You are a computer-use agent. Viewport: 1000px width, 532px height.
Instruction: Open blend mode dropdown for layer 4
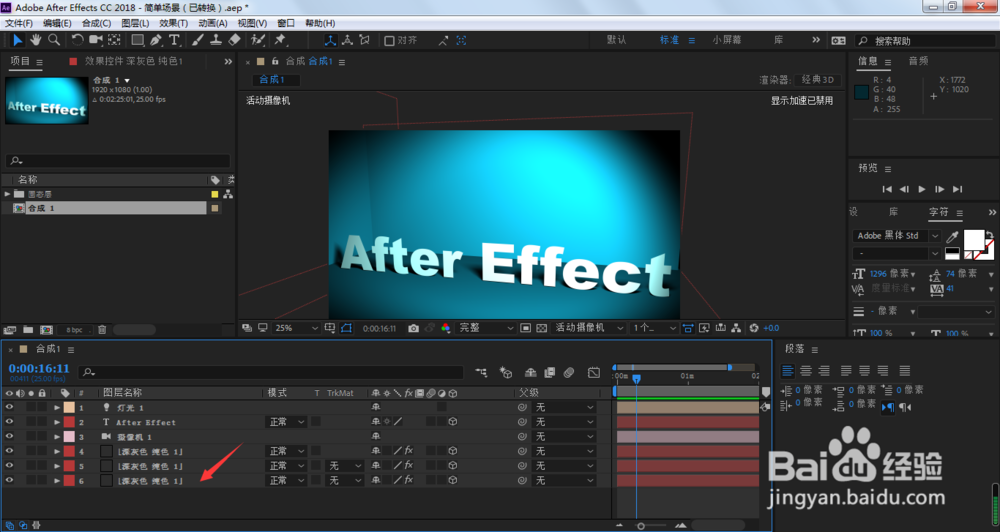[x=286, y=451]
